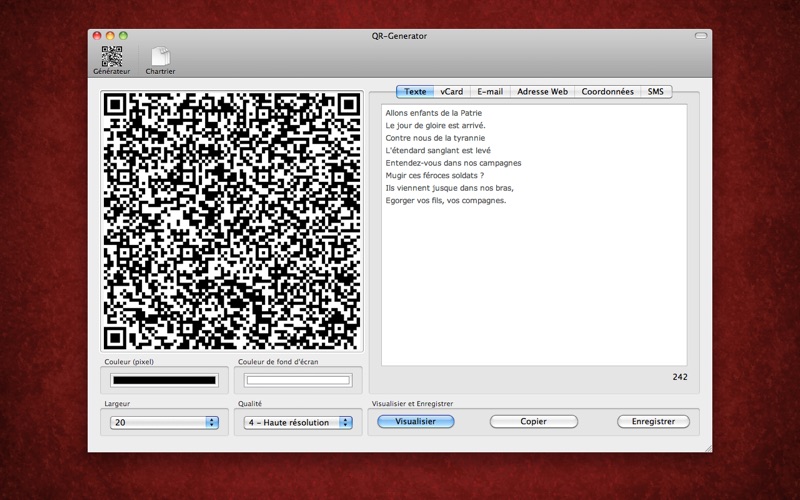Go to the Coordonnées tab
This screenshot has width=800, height=500.
coord(607,92)
